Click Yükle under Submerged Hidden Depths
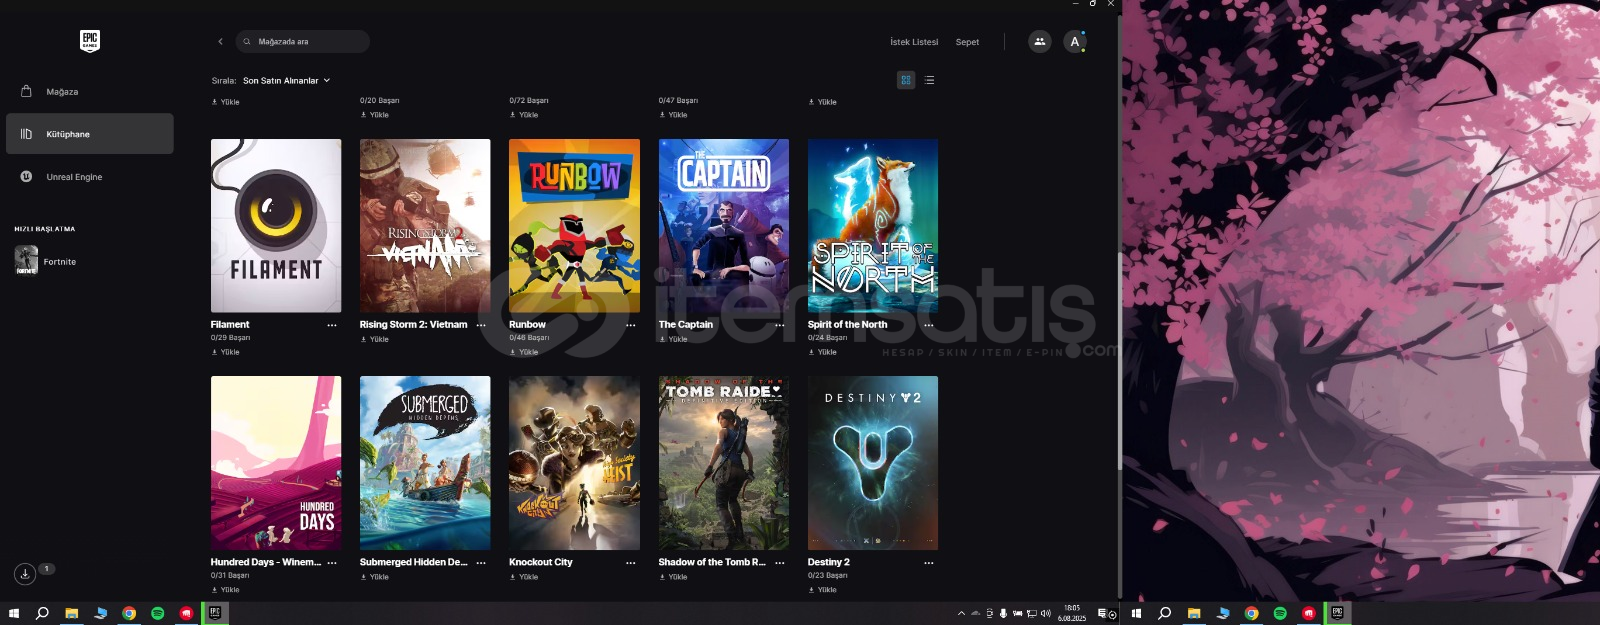 tap(375, 577)
